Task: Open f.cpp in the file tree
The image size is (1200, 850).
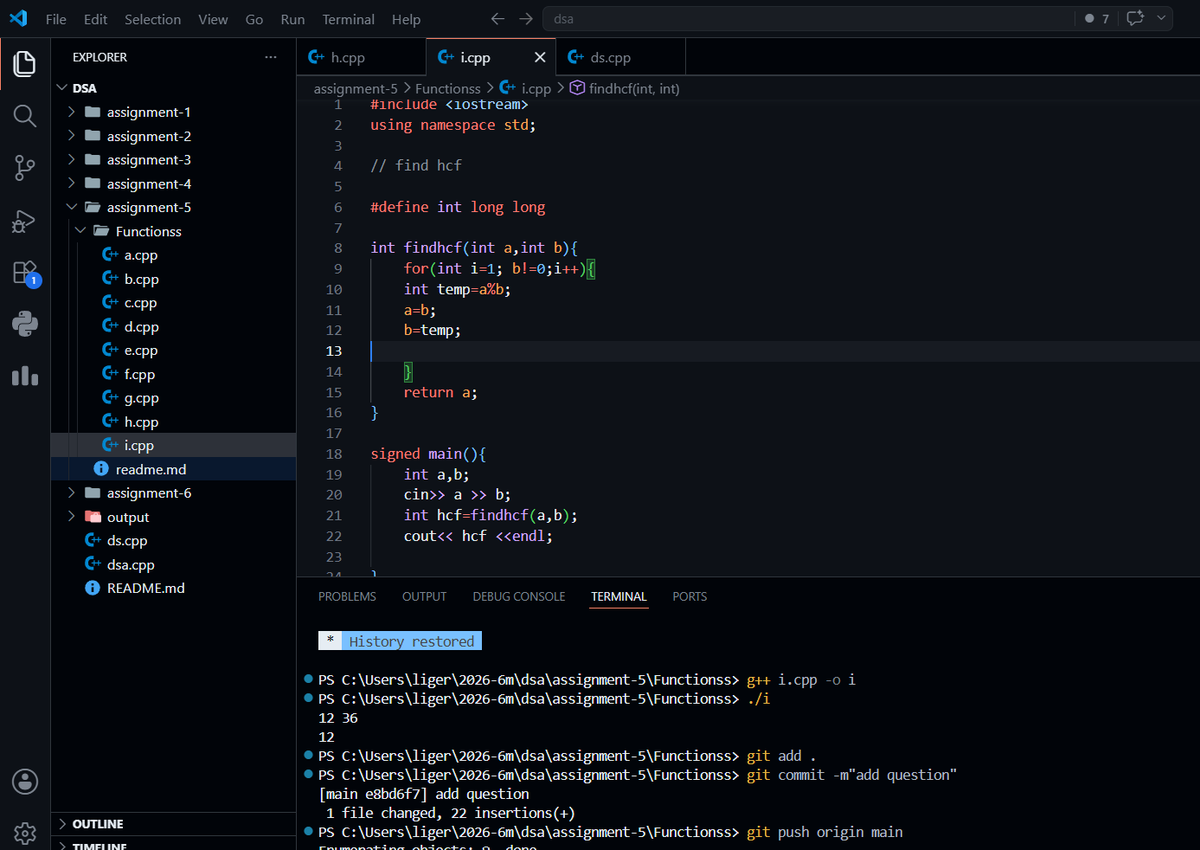Action: click(x=173, y=374)
